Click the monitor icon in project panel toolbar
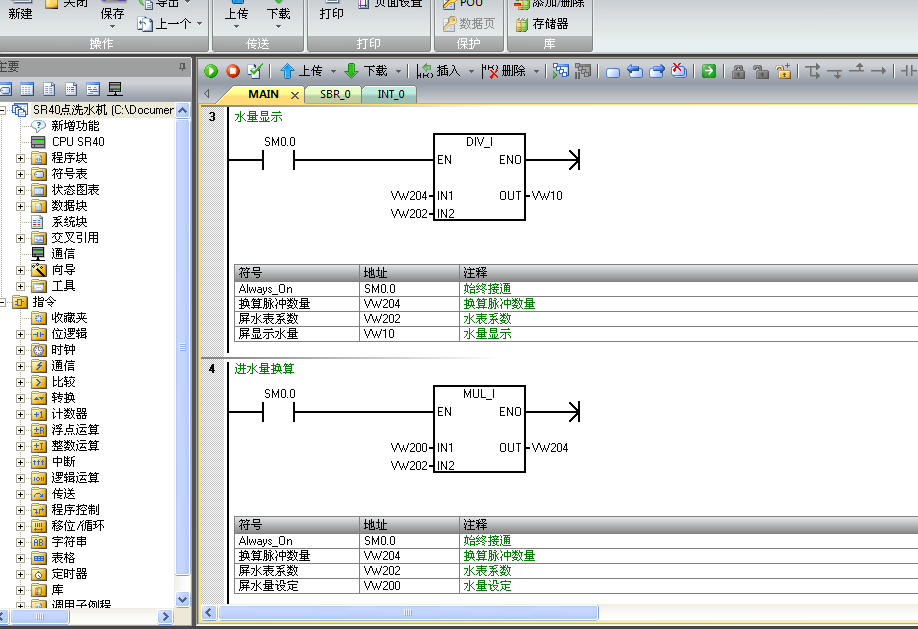 pos(115,89)
